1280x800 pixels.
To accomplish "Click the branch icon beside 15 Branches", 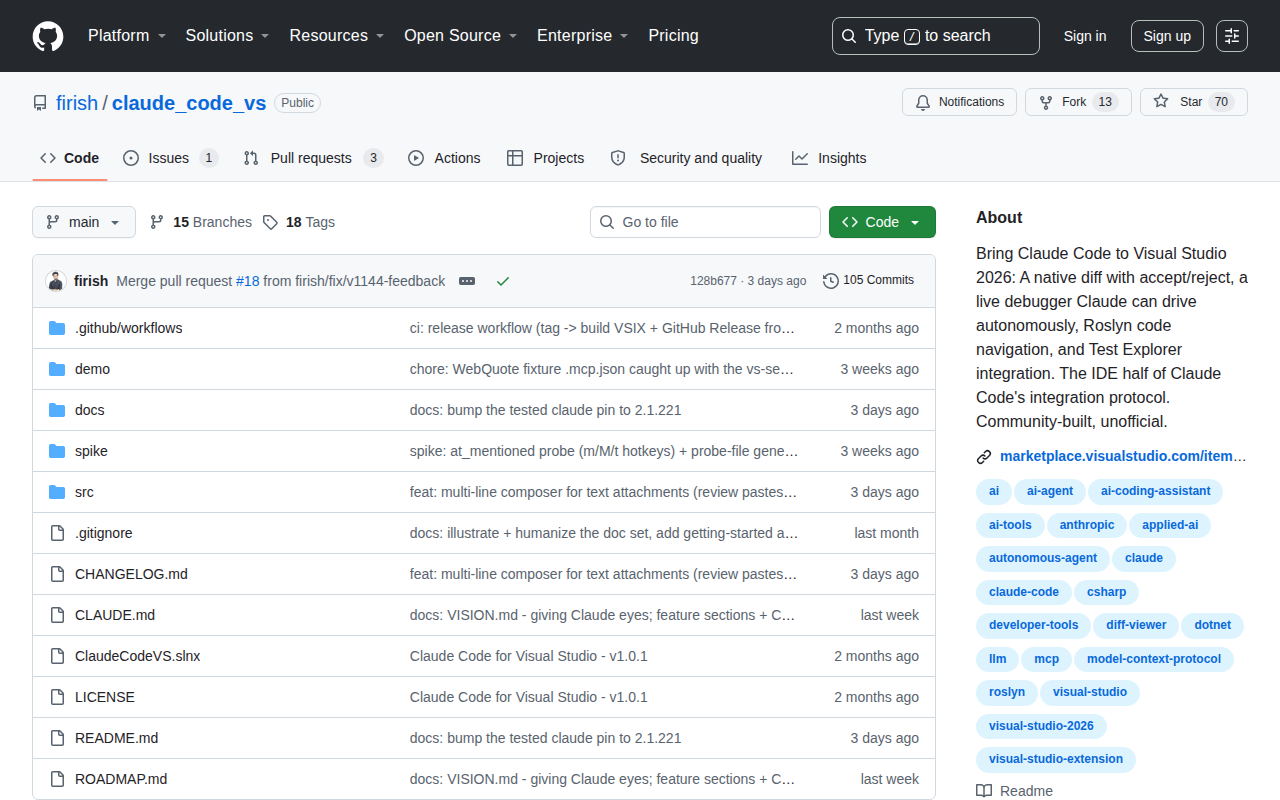I will [x=157, y=222].
